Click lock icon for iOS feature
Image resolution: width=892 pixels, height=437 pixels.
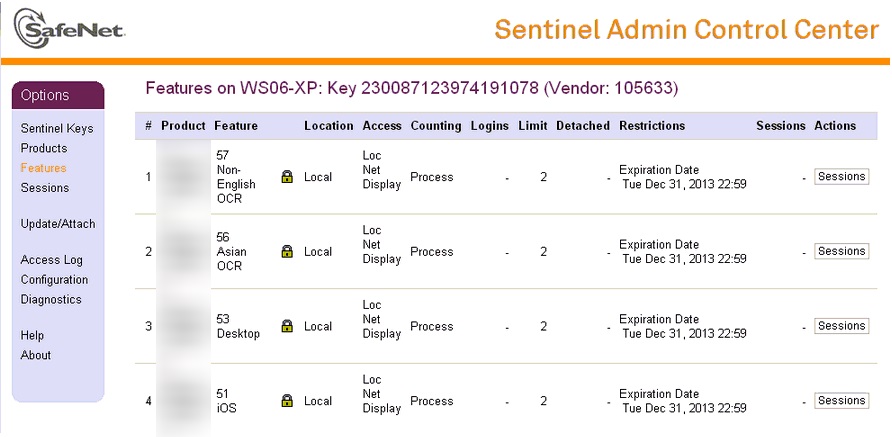coord(287,401)
